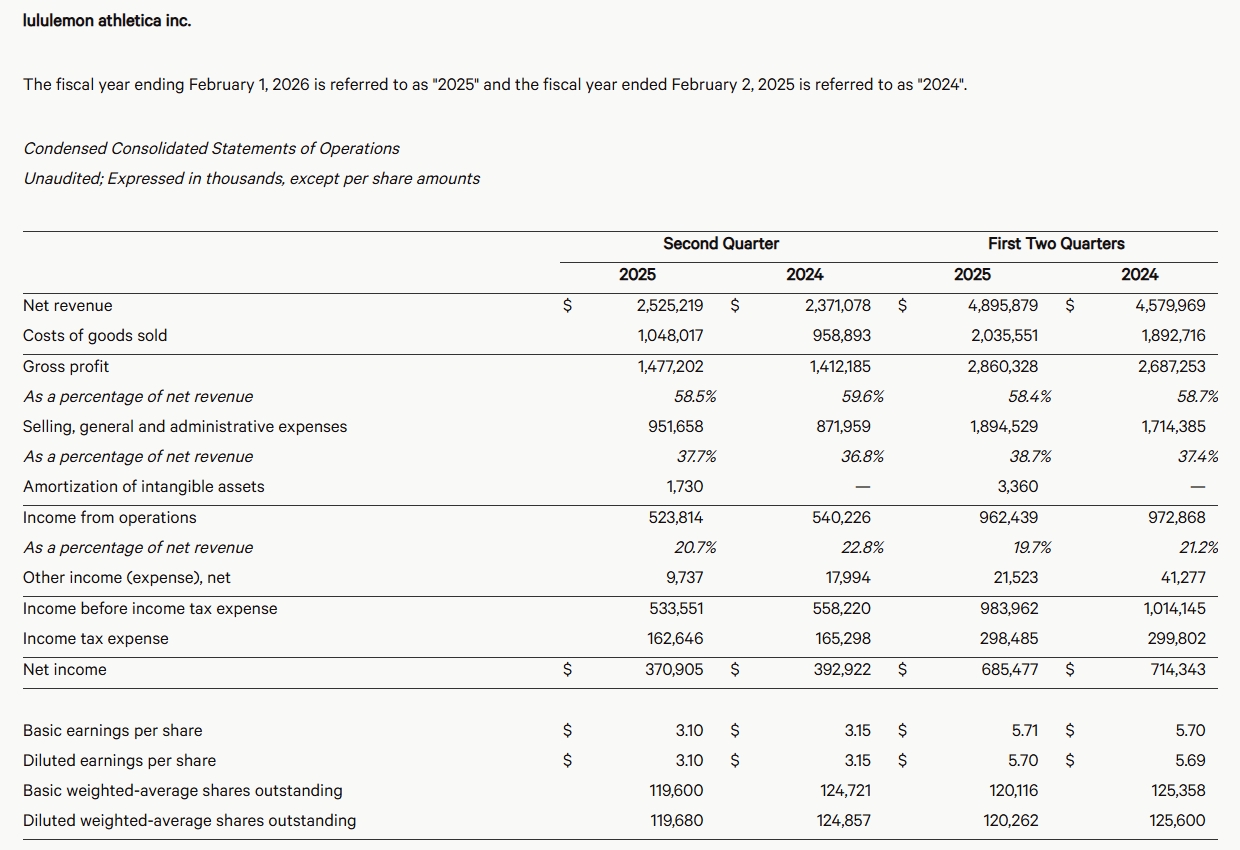Click the amortization value 1,730

pyautogui.click(x=684, y=487)
